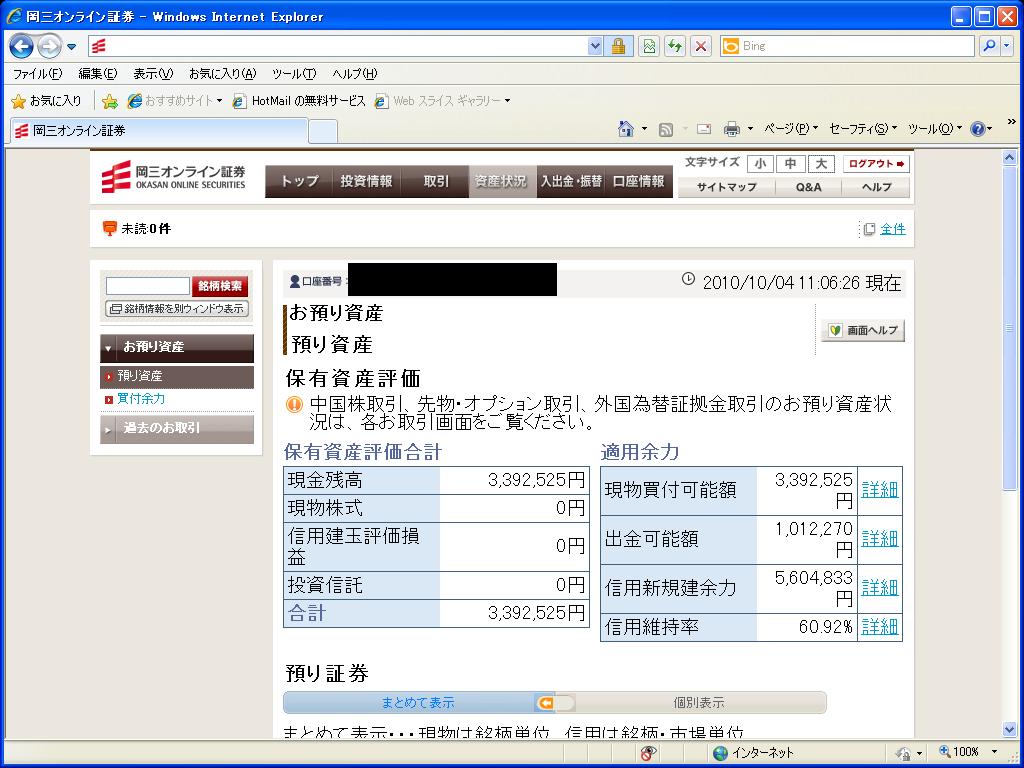Open the address bar history dropdown
The height and width of the screenshot is (768, 1024).
[595, 46]
